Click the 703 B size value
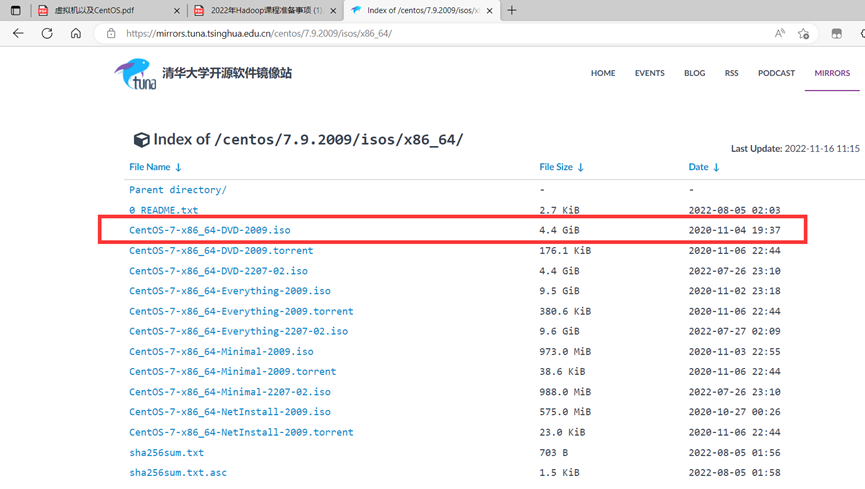 tap(553, 453)
